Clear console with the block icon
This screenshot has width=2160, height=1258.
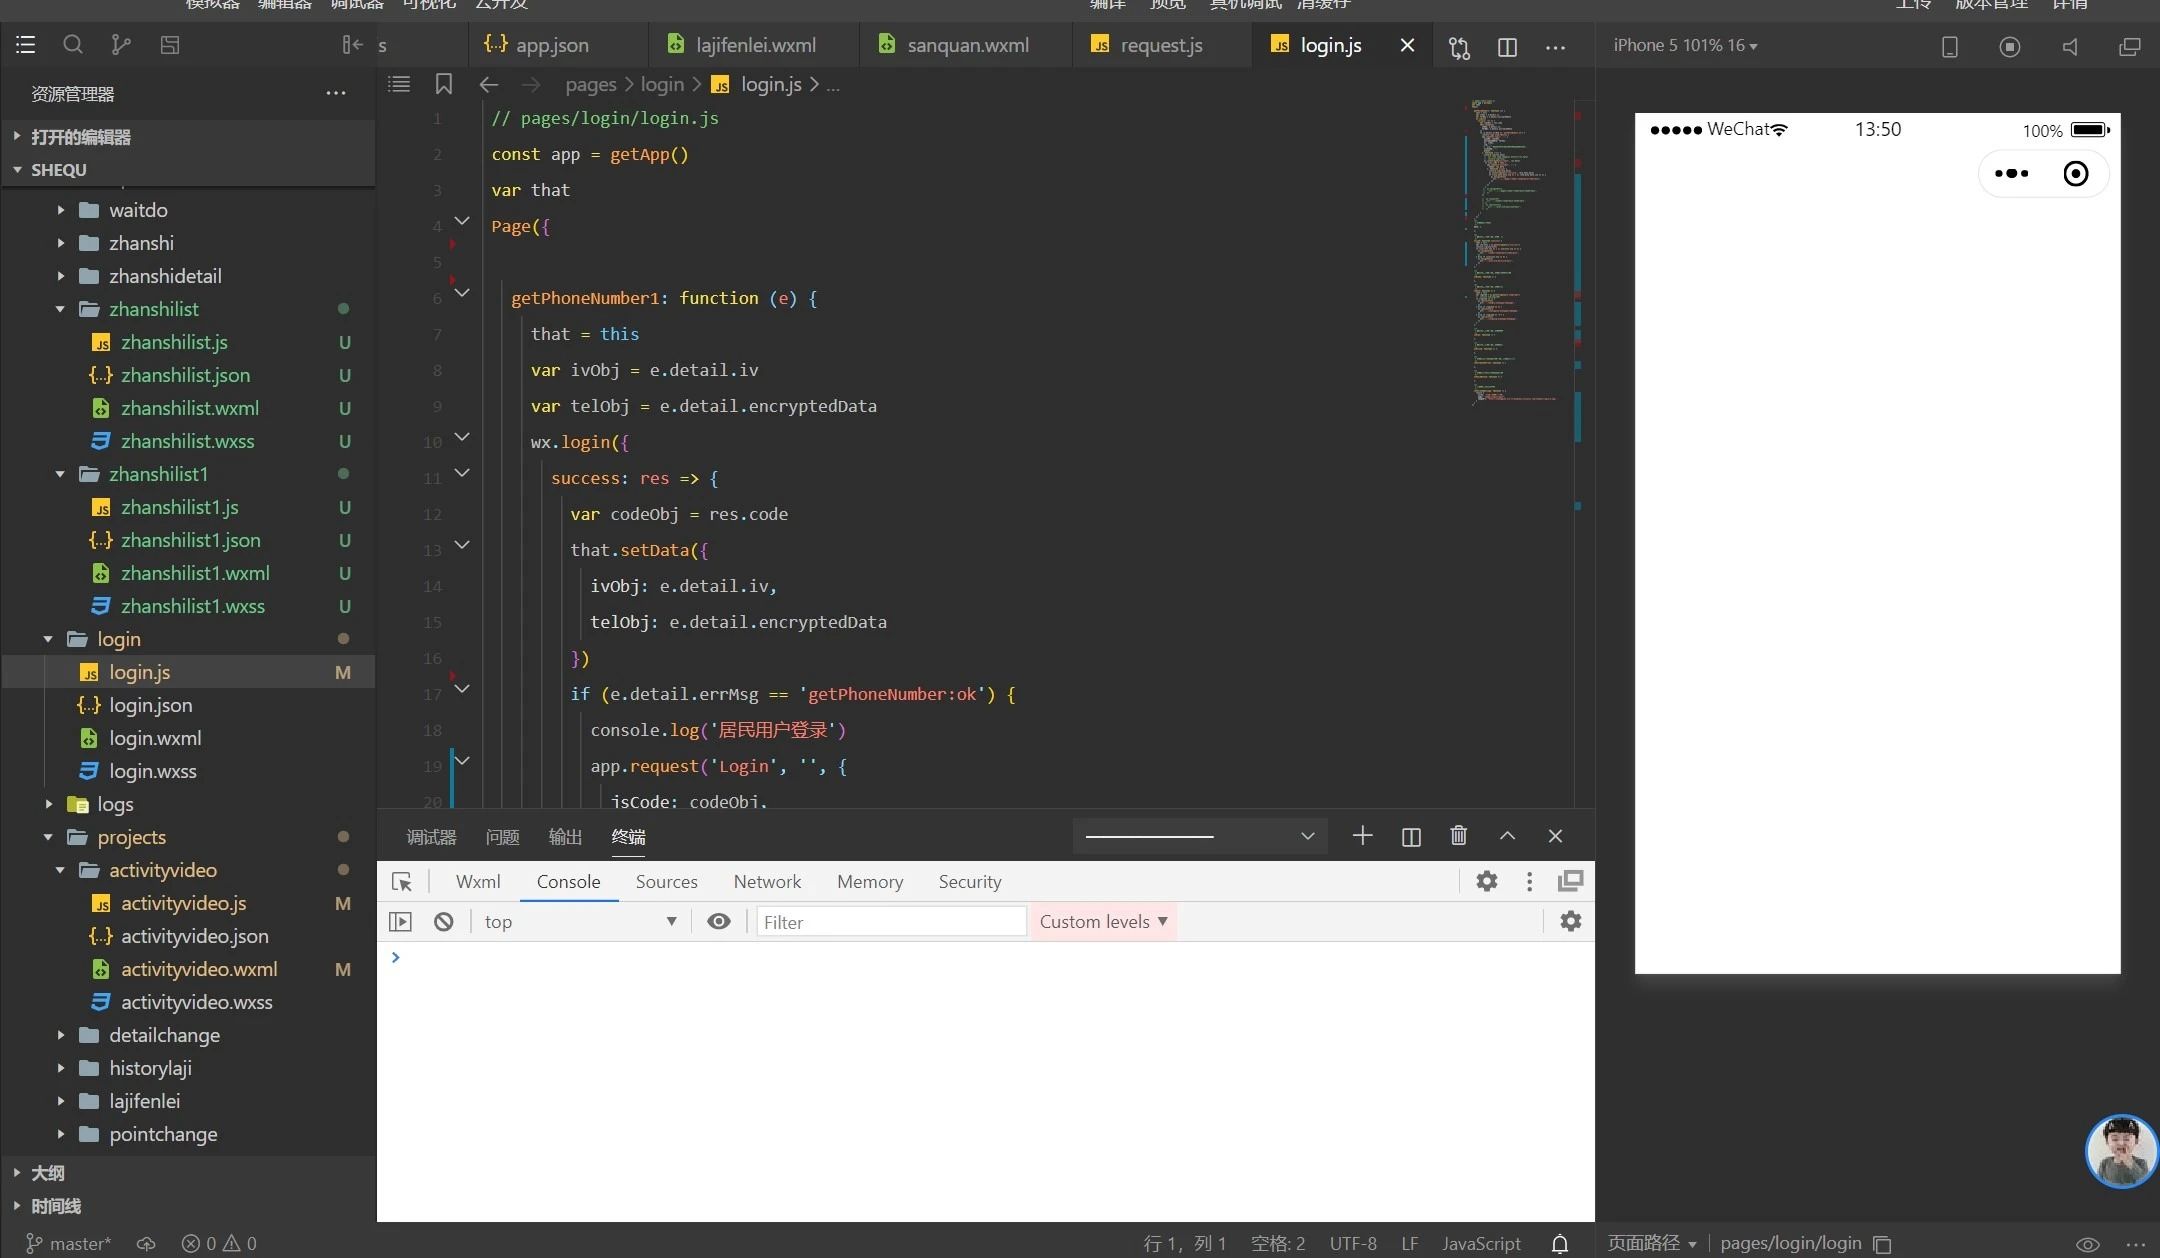click(x=444, y=922)
